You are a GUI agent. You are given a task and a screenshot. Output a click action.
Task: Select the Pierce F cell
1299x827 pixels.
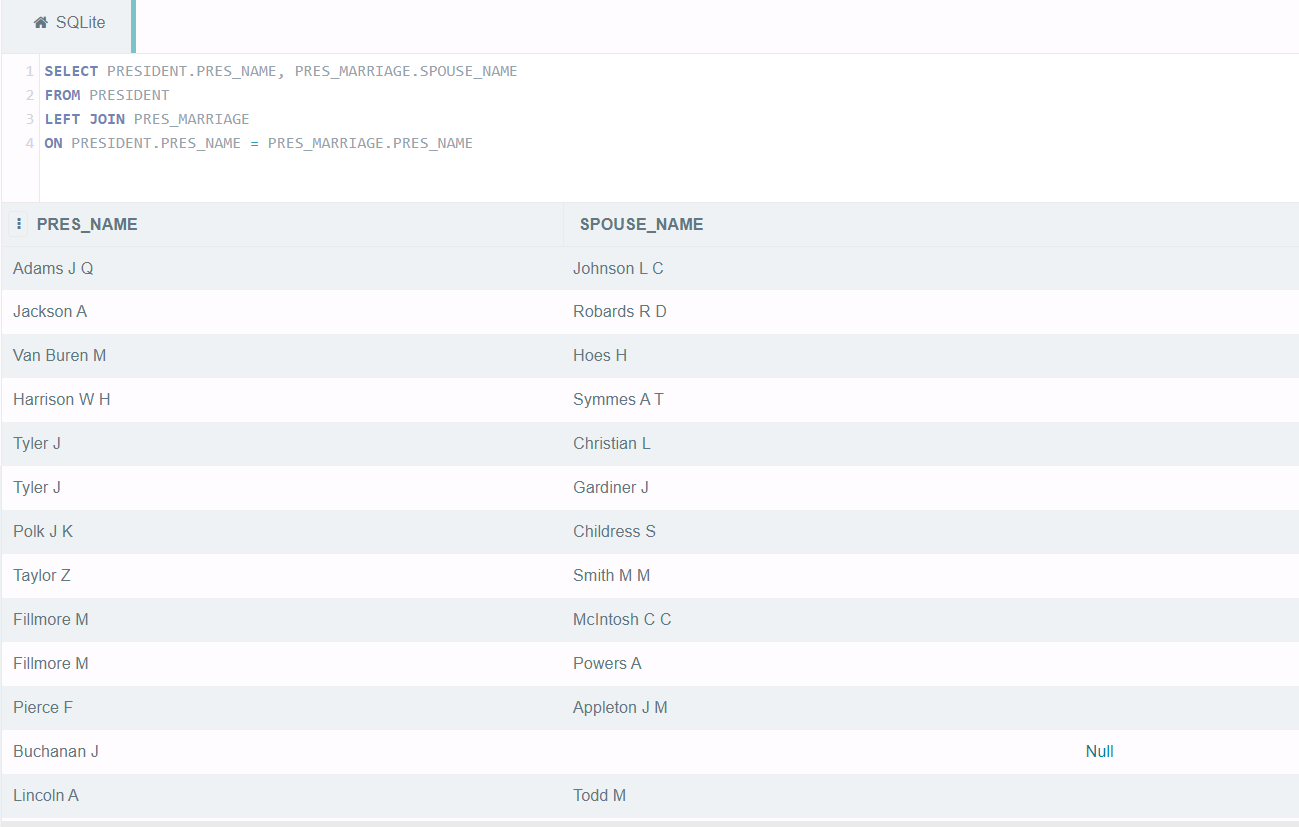(283, 708)
